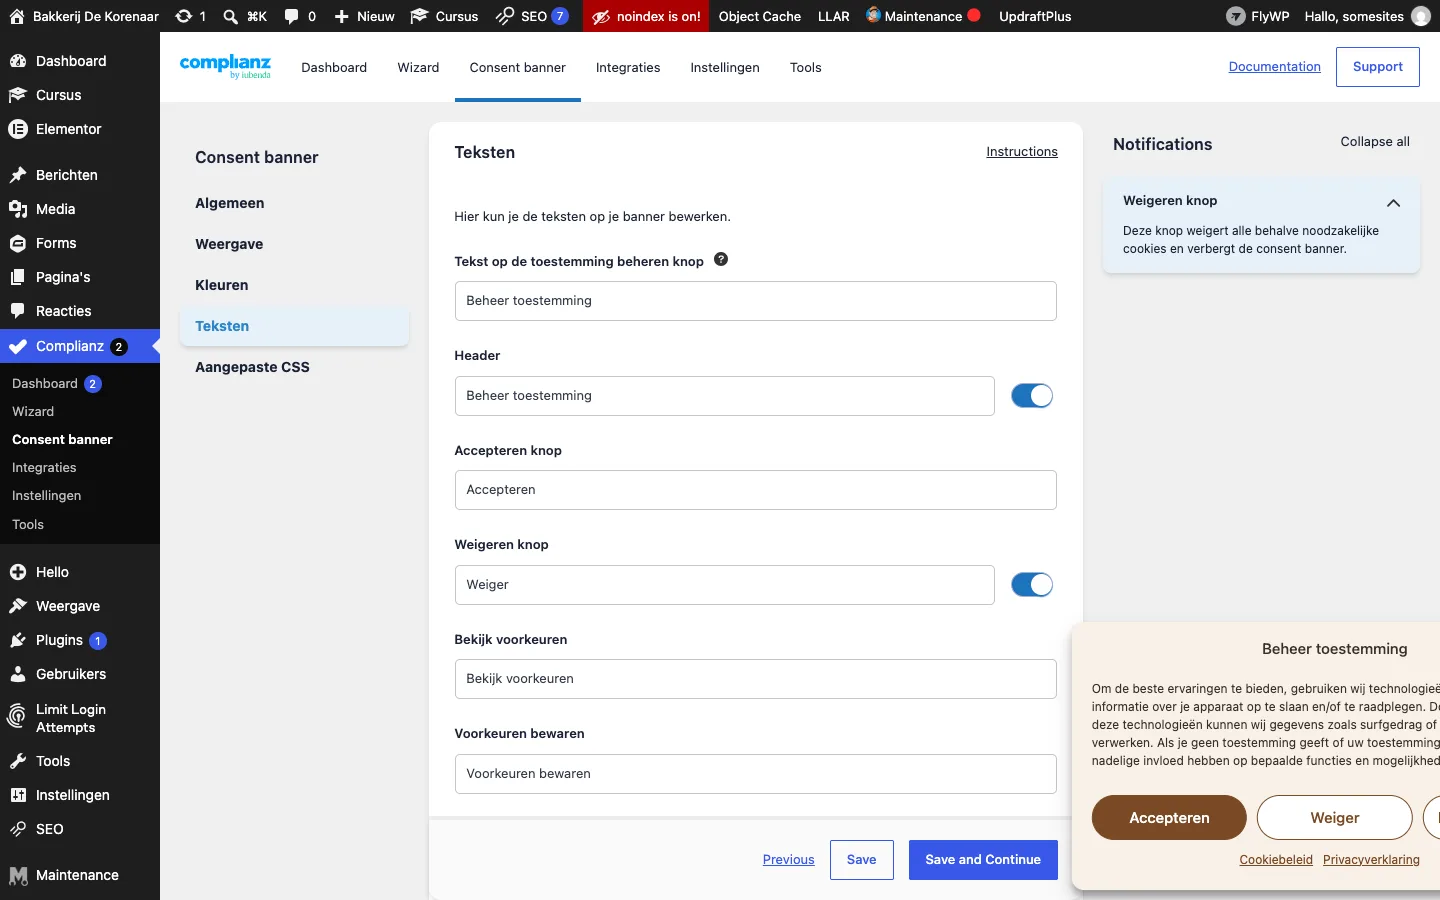Go to the Previous link
This screenshot has width=1440, height=900.
pyautogui.click(x=788, y=860)
